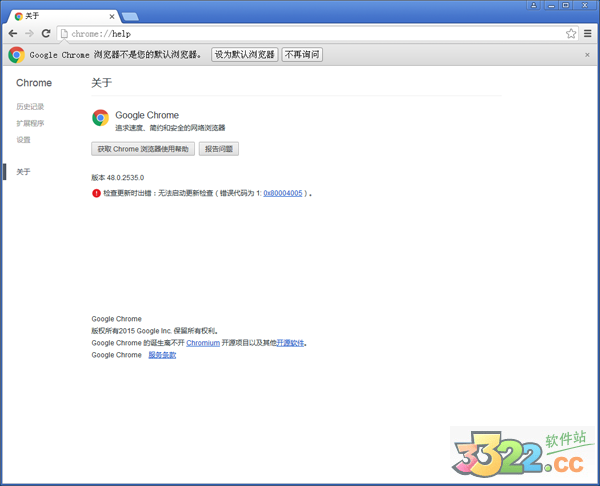Open 设置 in sidebar
600x486 pixels.
click(x=23, y=140)
